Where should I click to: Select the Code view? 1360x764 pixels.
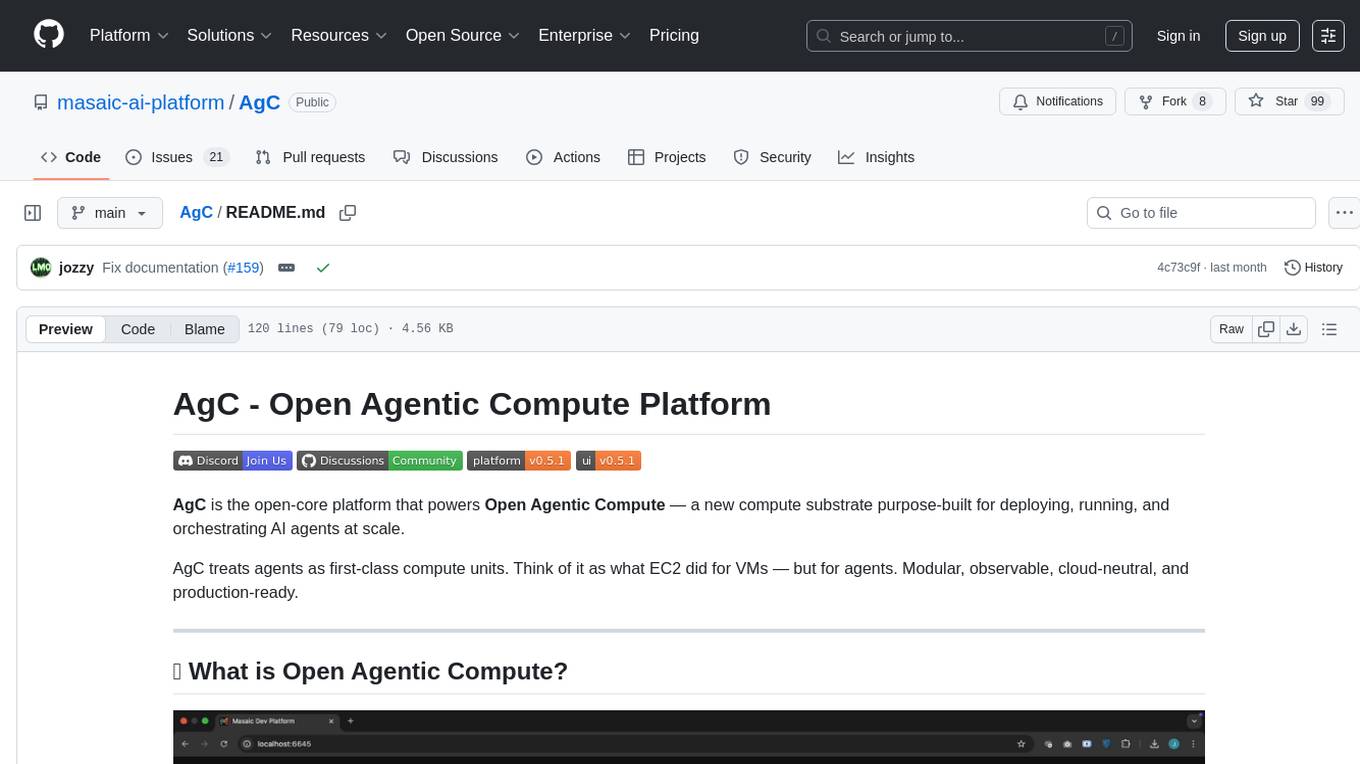coord(138,329)
